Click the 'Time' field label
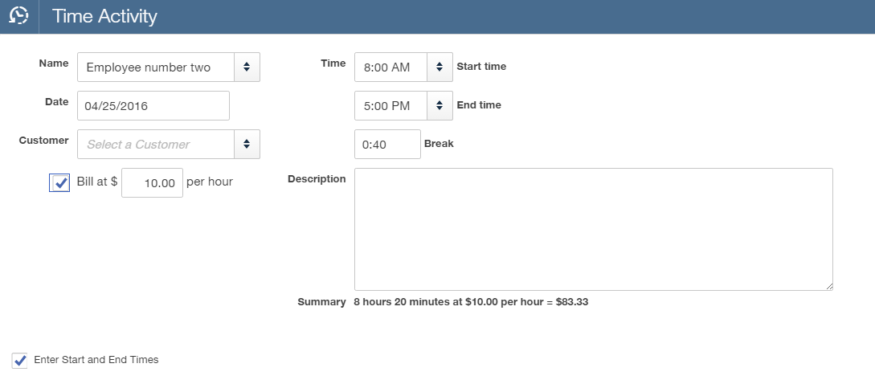This screenshot has height=380, width=875. tap(333, 63)
